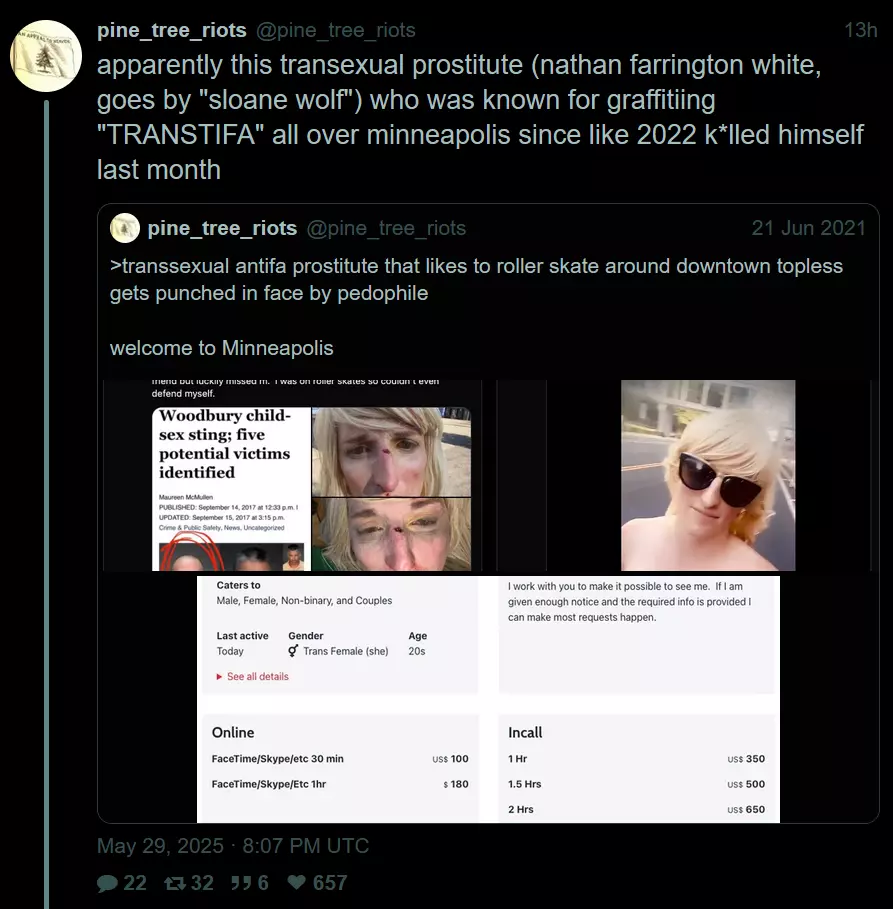Open the @pine_tree_riots handle in main tweet
Image resolution: width=893 pixels, height=909 pixels.
point(336,30)
